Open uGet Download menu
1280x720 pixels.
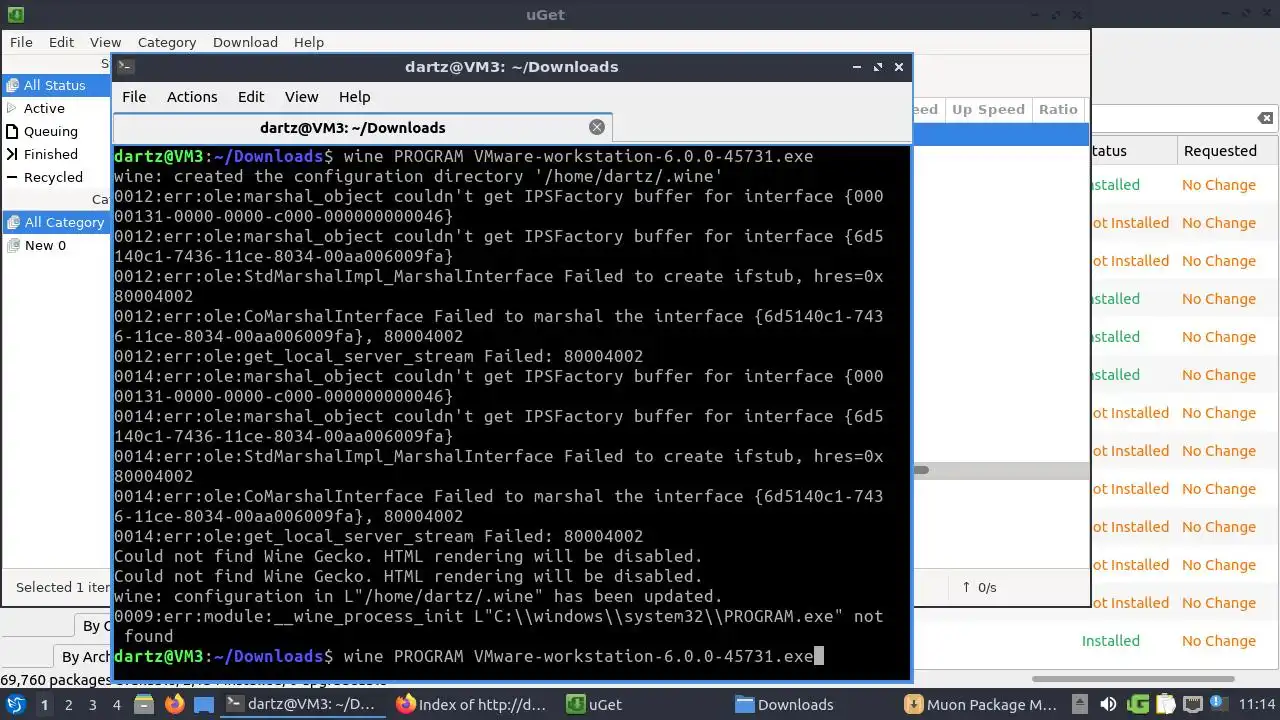[x=245, y=42]
